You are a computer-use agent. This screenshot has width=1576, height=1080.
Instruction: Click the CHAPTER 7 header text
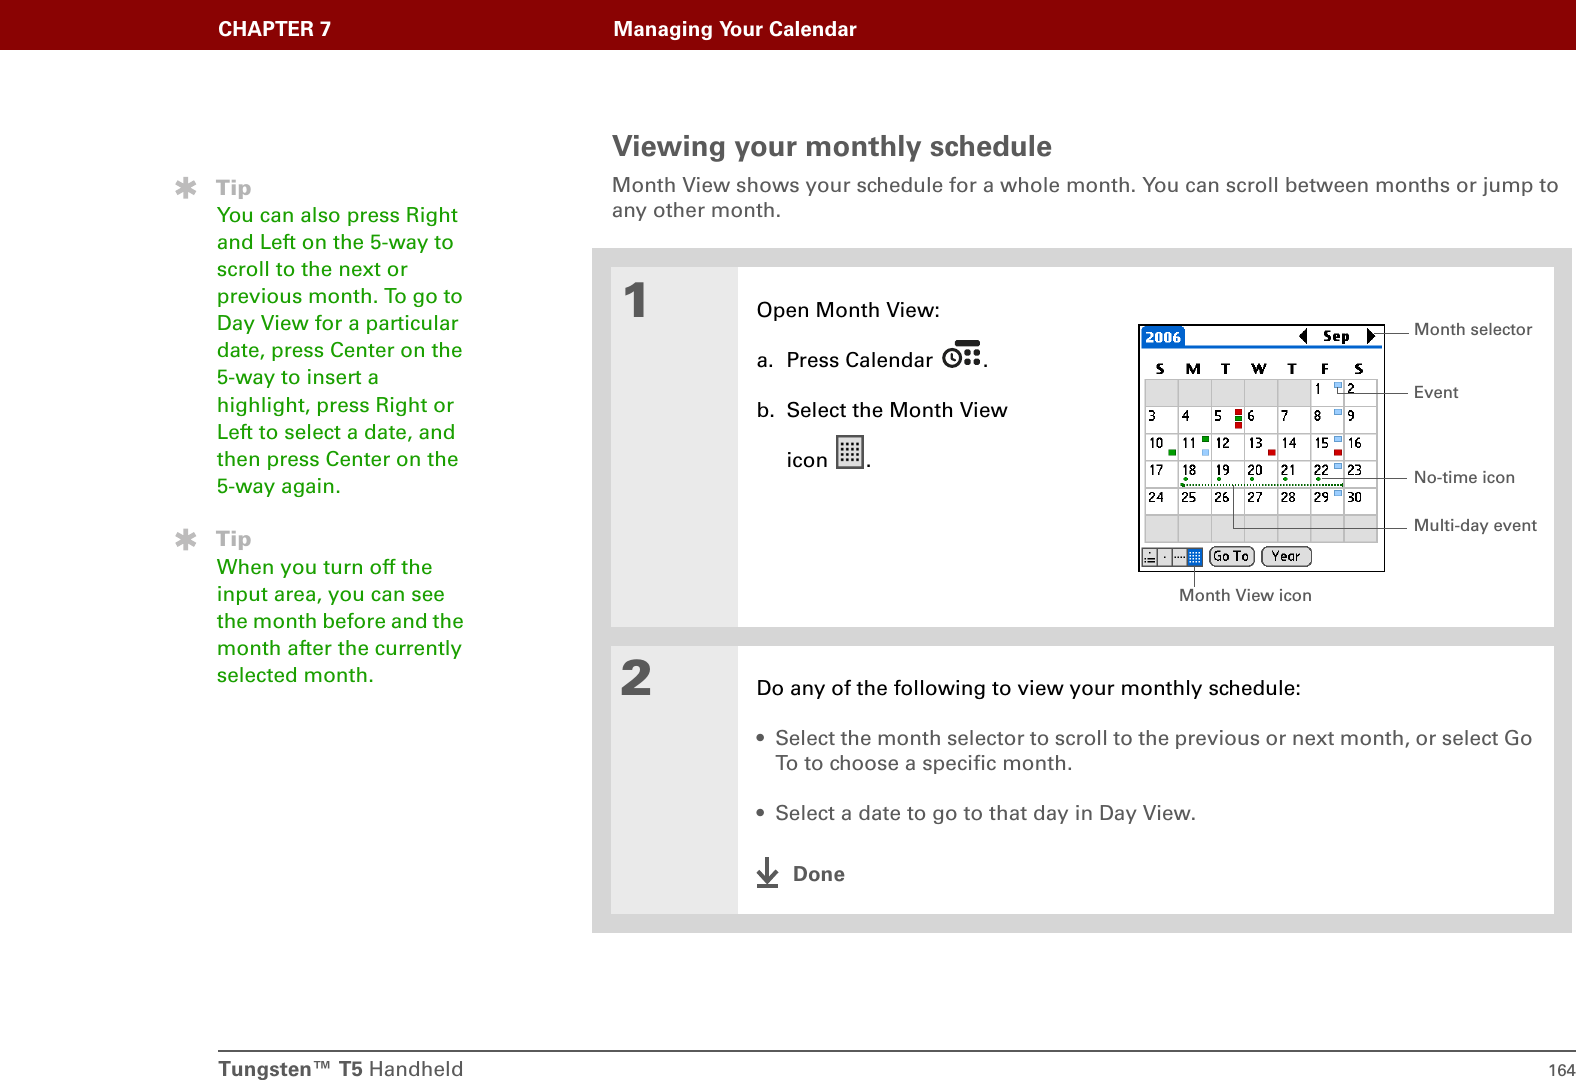[275, 29]
